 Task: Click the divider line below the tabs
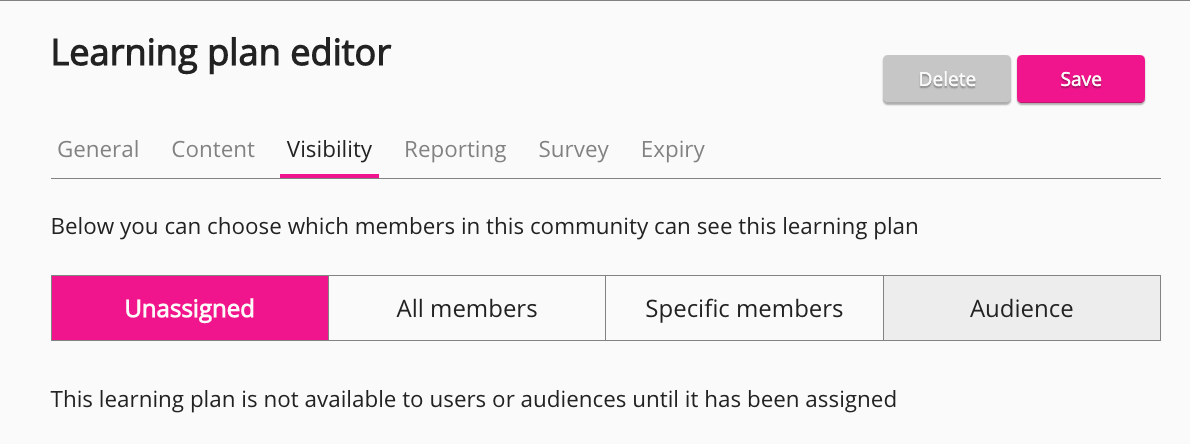[x=760, y=178]
